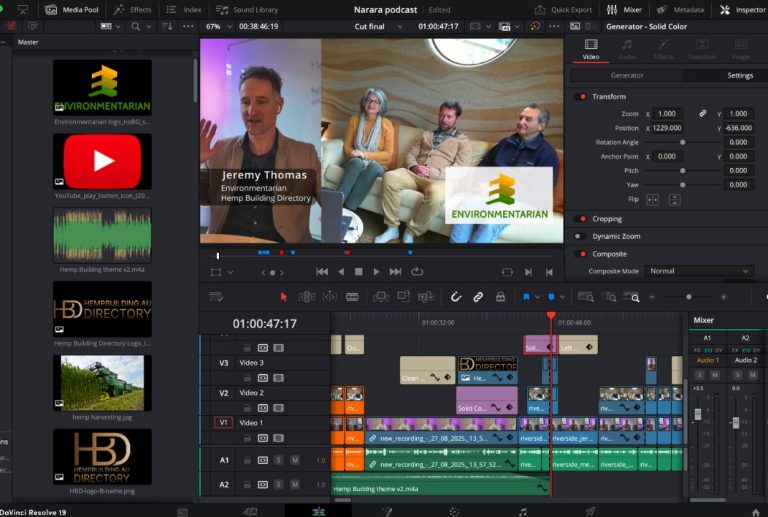This screenshot has height=517, width=768.
Task: Click the Loop playback icon
Action: pyautogui.click(x=417, y=271)
